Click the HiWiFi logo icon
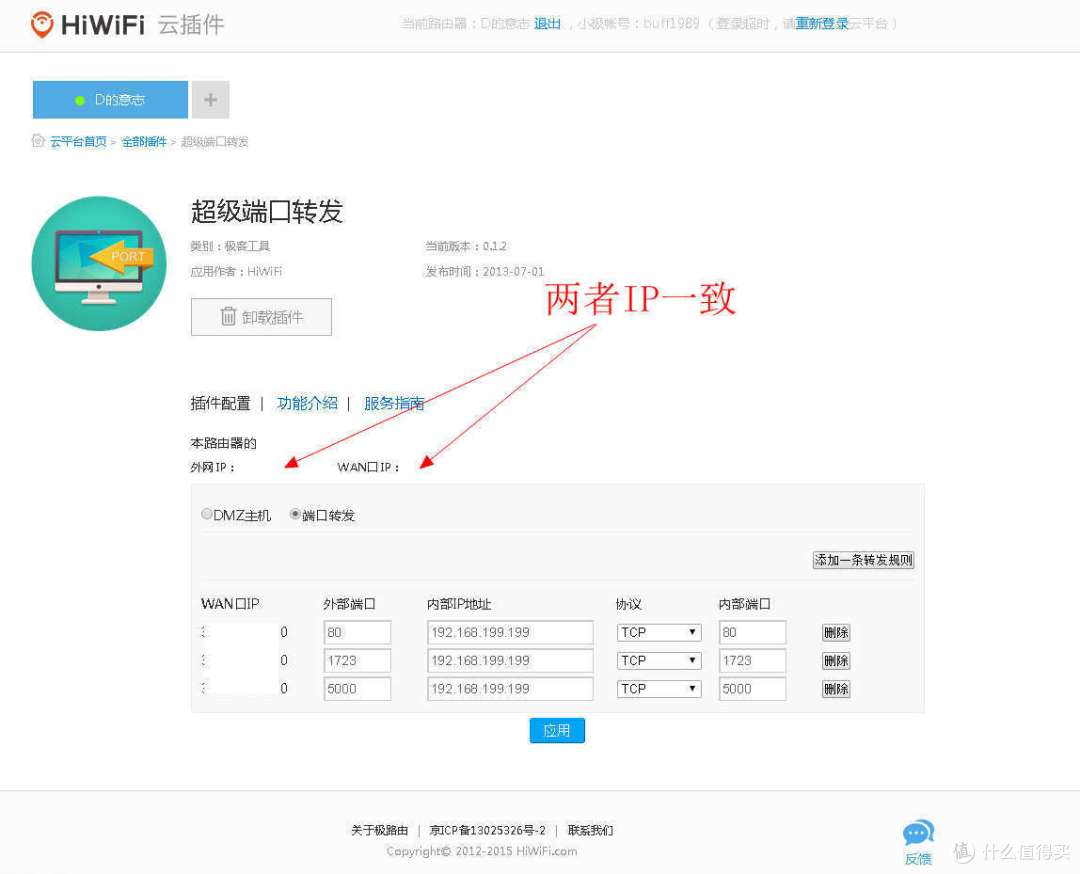 tap(42, 24)
